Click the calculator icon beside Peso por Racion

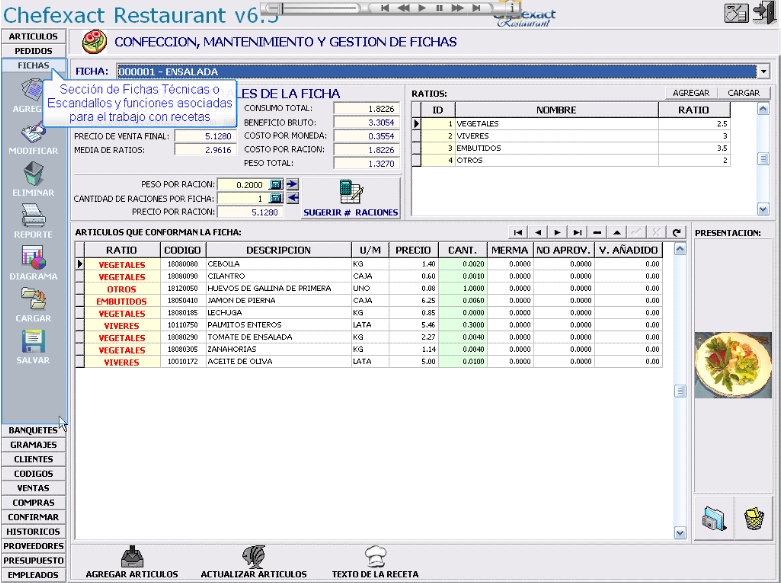point(275,184)
